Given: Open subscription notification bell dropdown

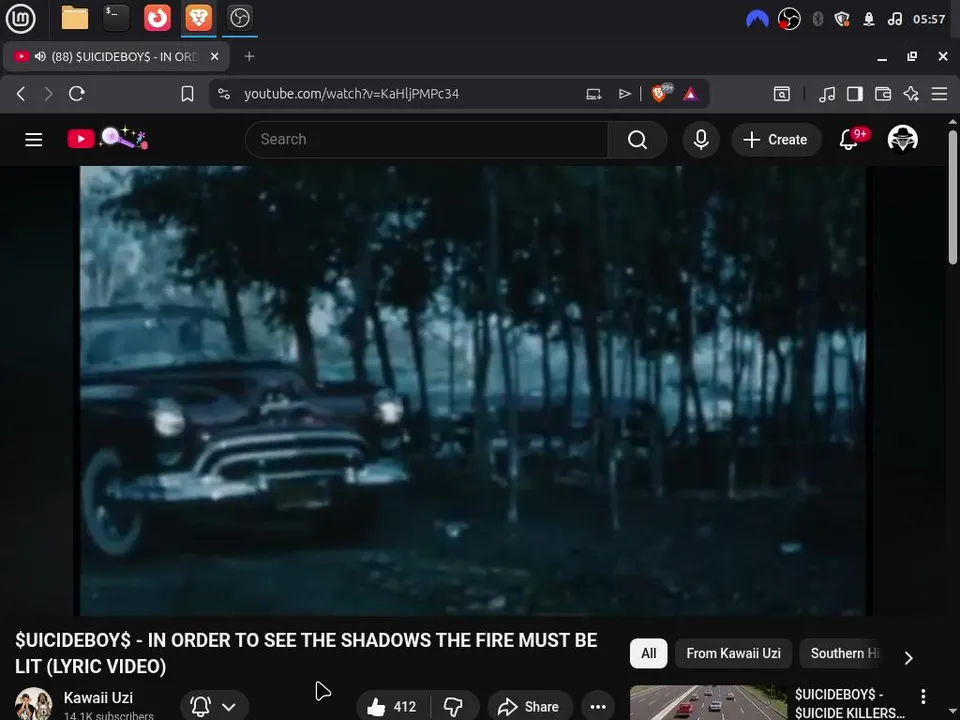Looking at the screenshot, I should coord(214,707).
